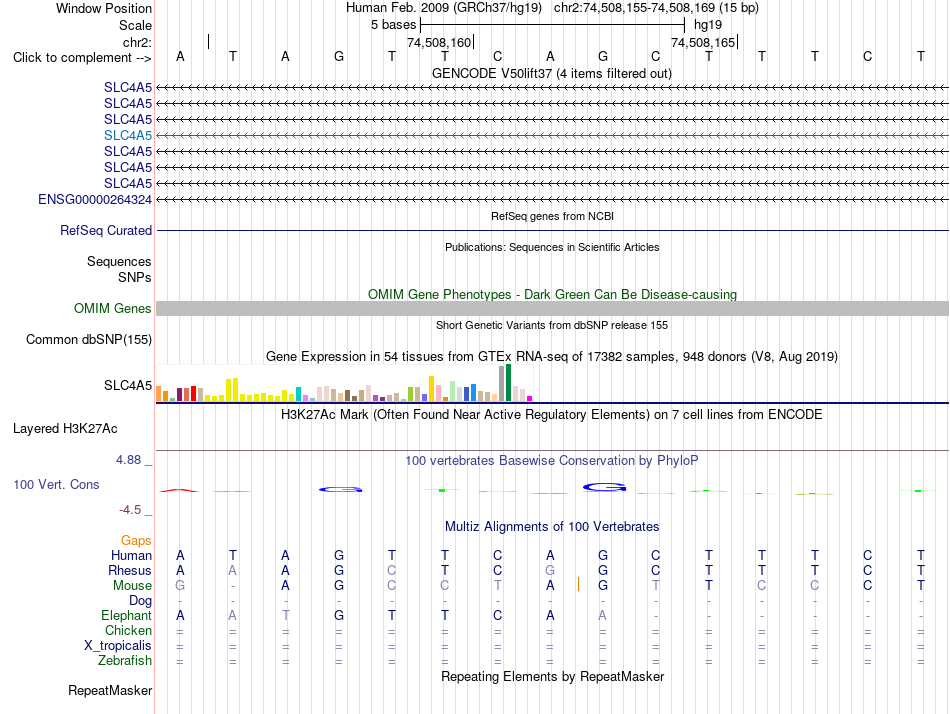This screenshot has width=950, height=714.
Task: Open RefSeq Curated track label
Action: [x=106, y=230]
